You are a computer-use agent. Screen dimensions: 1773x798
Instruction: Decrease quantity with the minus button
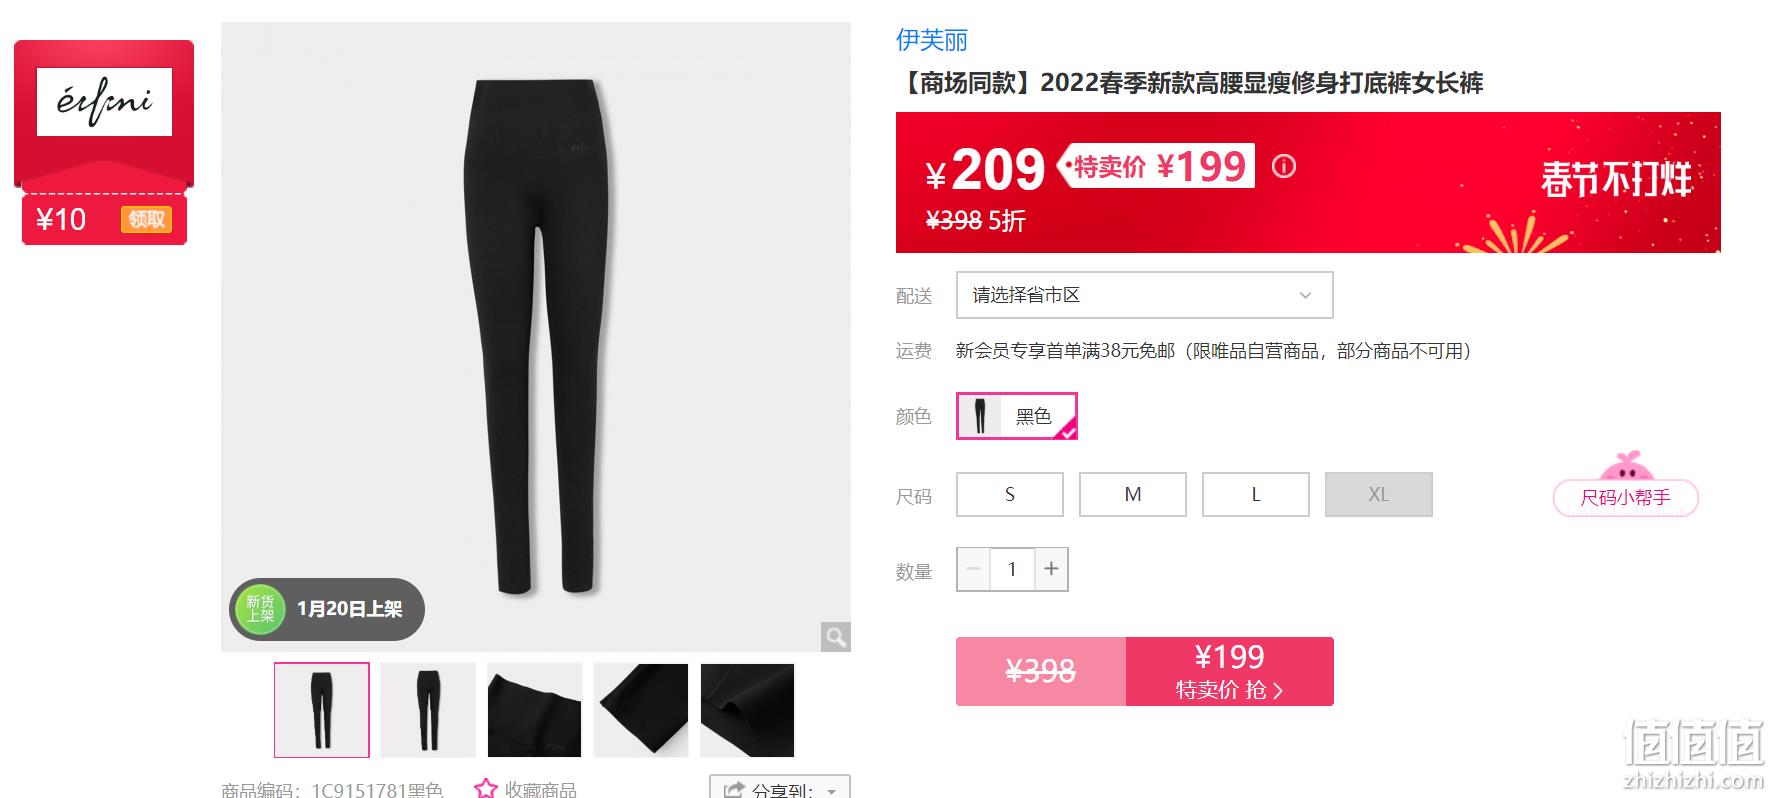pos(973,569)
